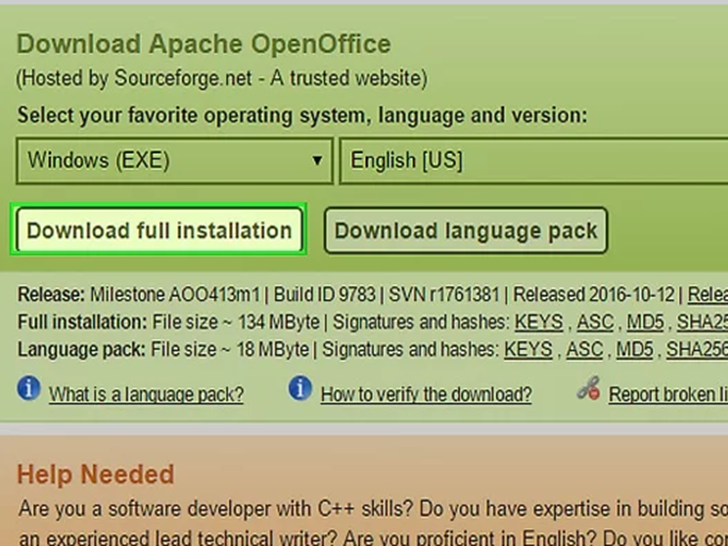Open the Windows (EXE) operating system dropdown
728x546 pixels.
click(x=174, y=160)
